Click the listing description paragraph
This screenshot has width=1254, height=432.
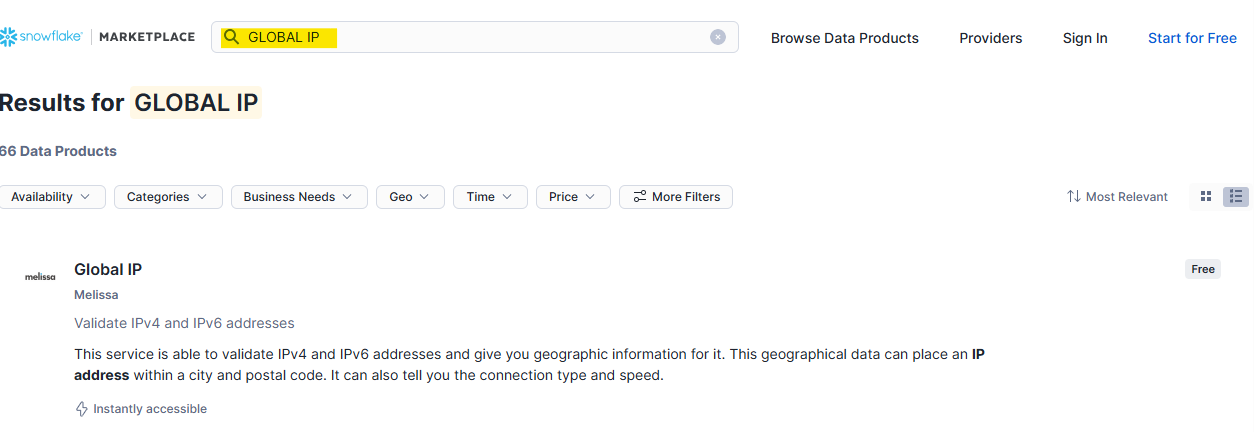pos(530,365)
